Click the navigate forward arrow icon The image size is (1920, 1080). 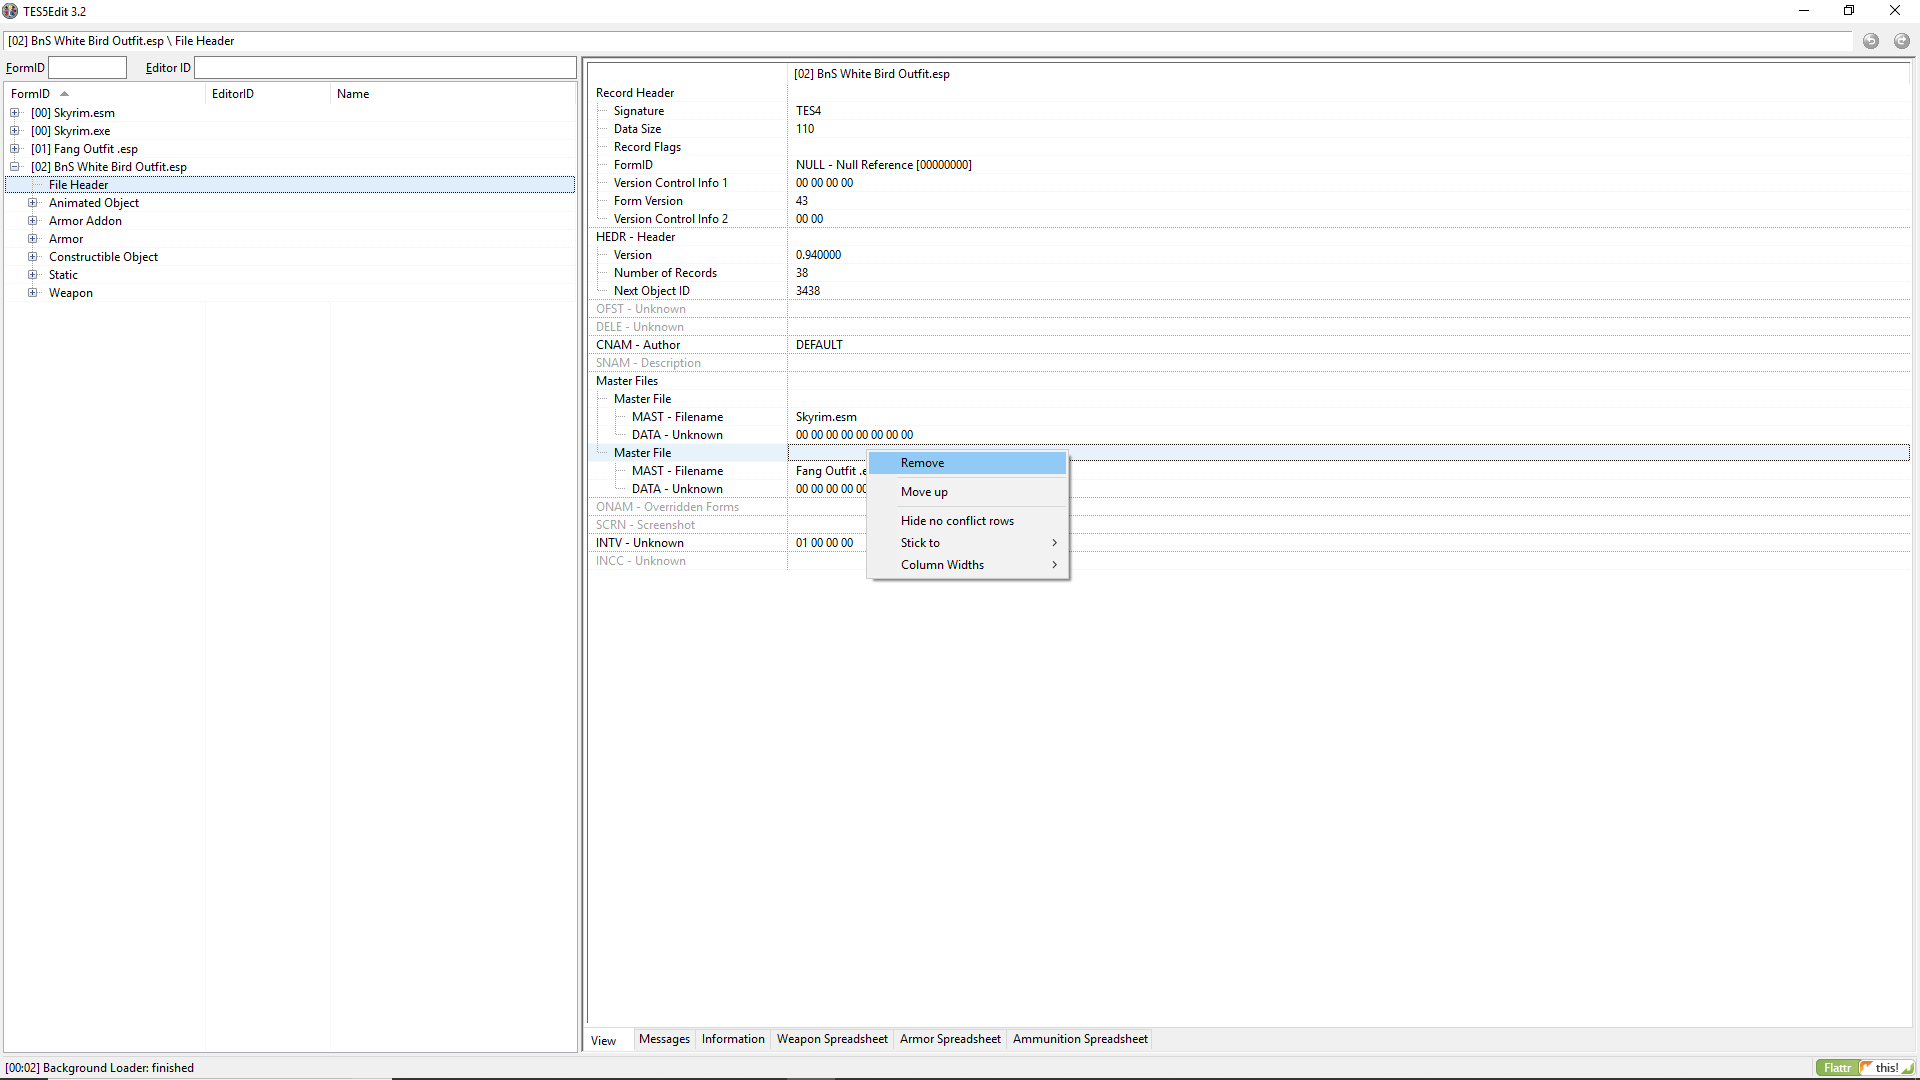(x=1902, y=41)
